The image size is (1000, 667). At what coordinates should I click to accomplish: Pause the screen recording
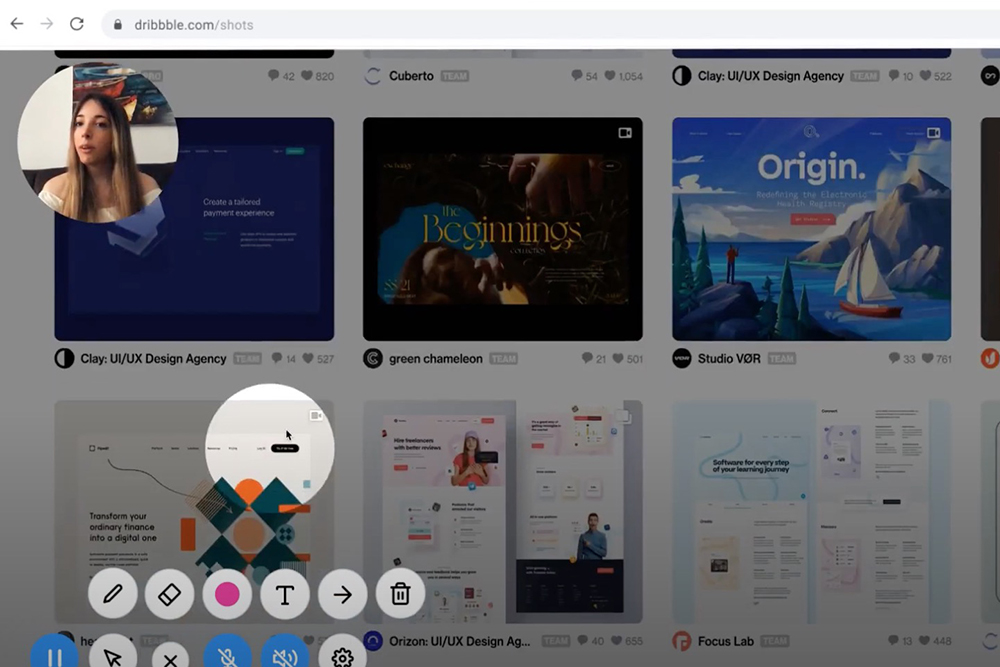click(55, 655)
